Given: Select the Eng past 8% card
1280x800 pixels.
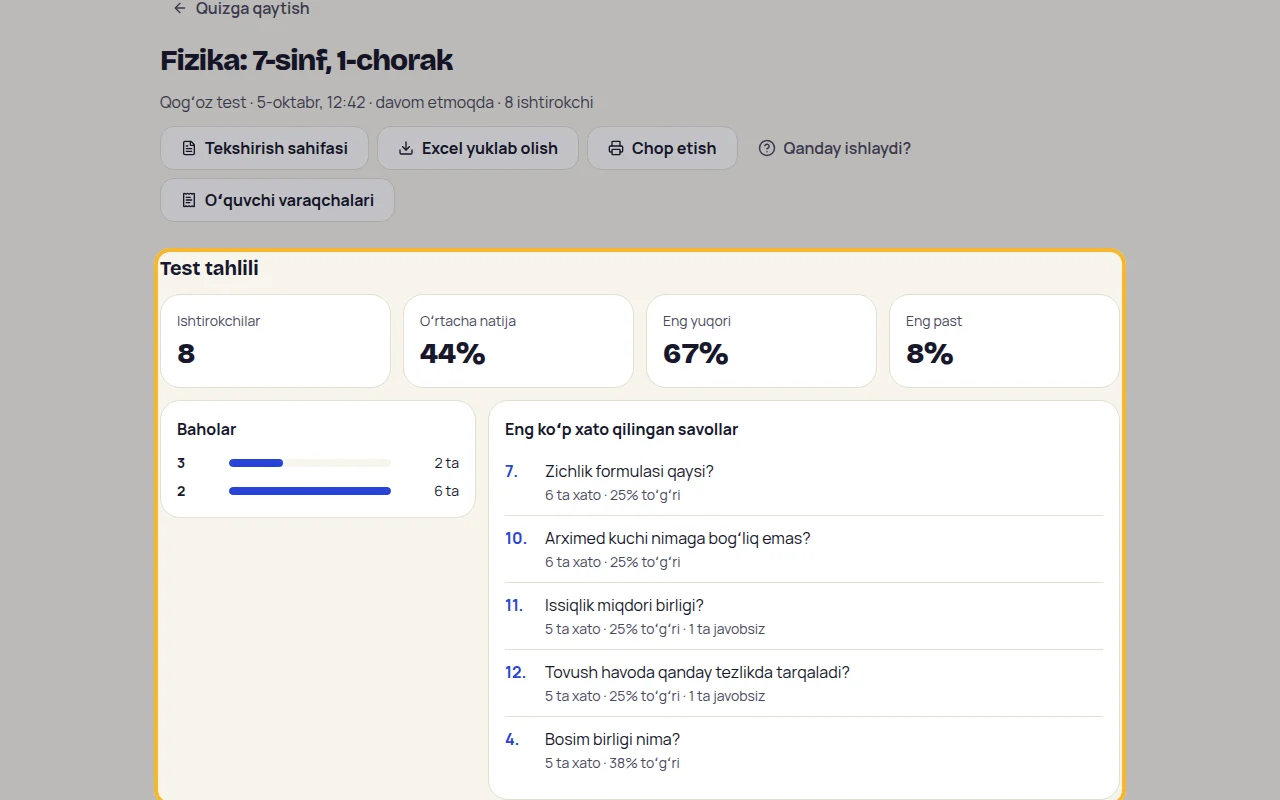Looking at the screenshot, I should point(1004,341).
